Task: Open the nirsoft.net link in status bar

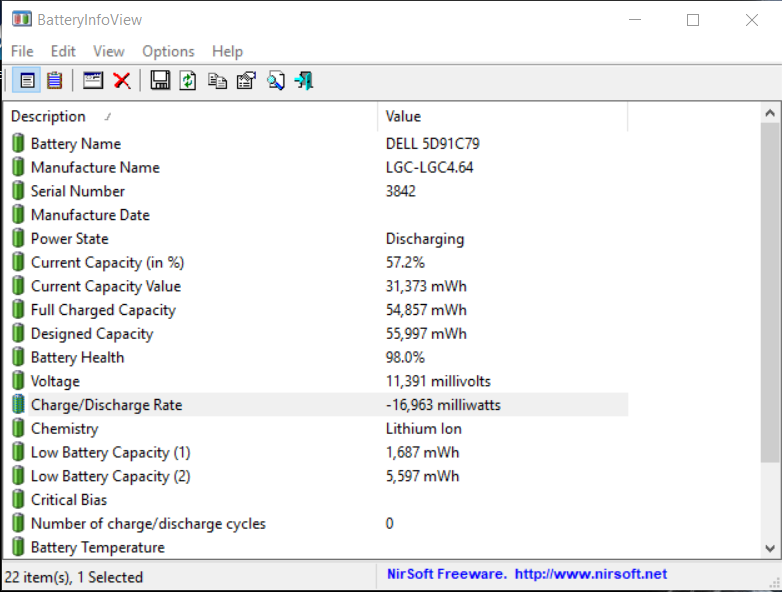Action: [590, 574]
